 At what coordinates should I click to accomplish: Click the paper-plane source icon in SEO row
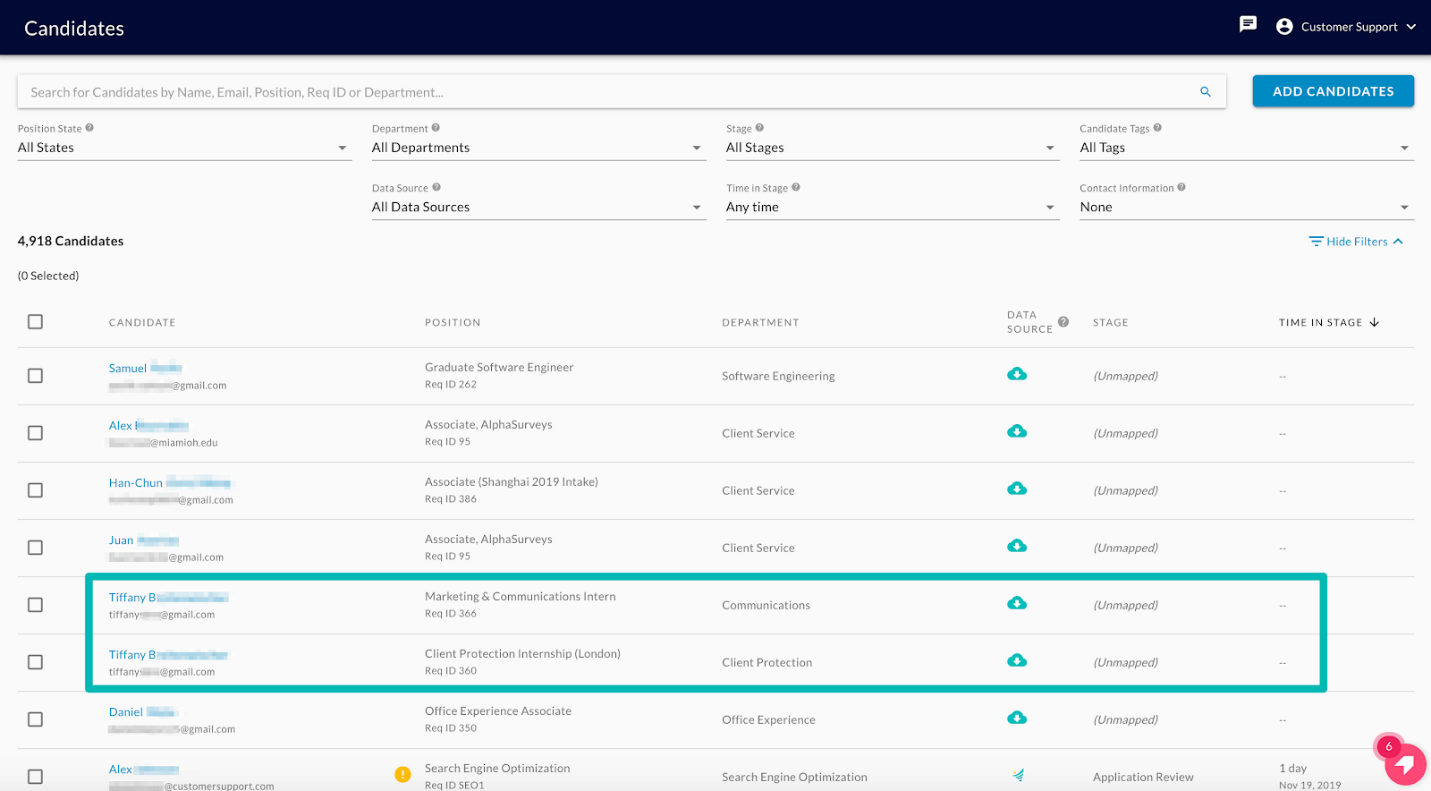[x=1017, y=775]
